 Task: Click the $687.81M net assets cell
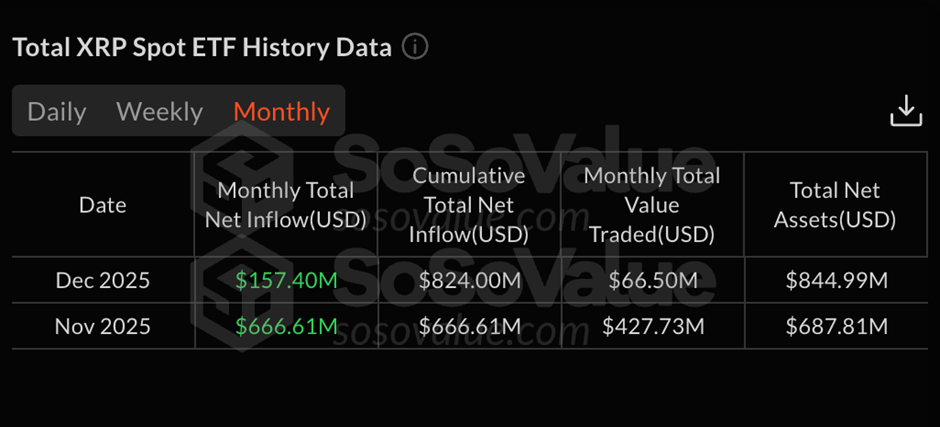(836, 325)
